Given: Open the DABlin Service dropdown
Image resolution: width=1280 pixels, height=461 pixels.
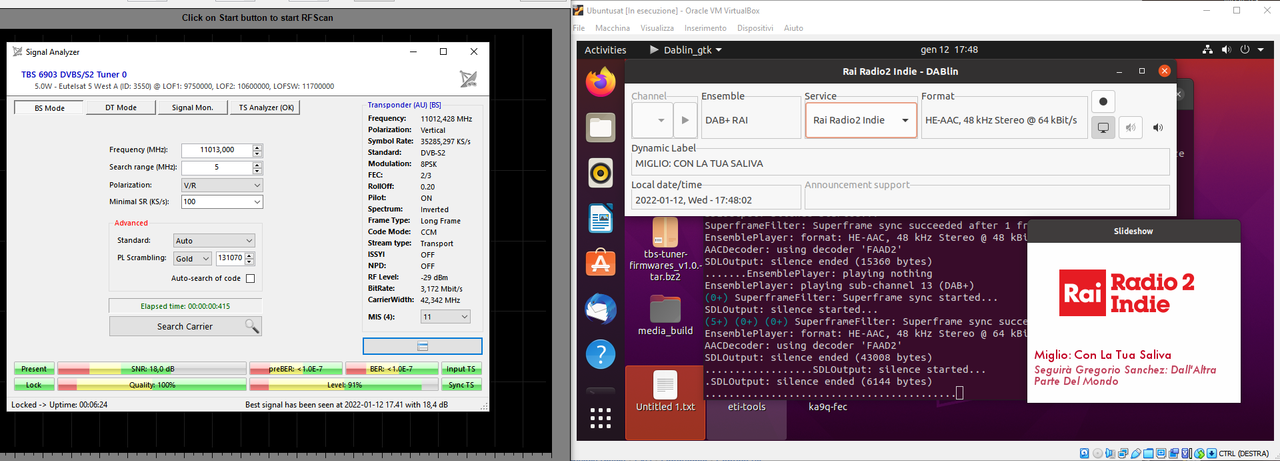Looking at the screenshot, I should [860, 120].
